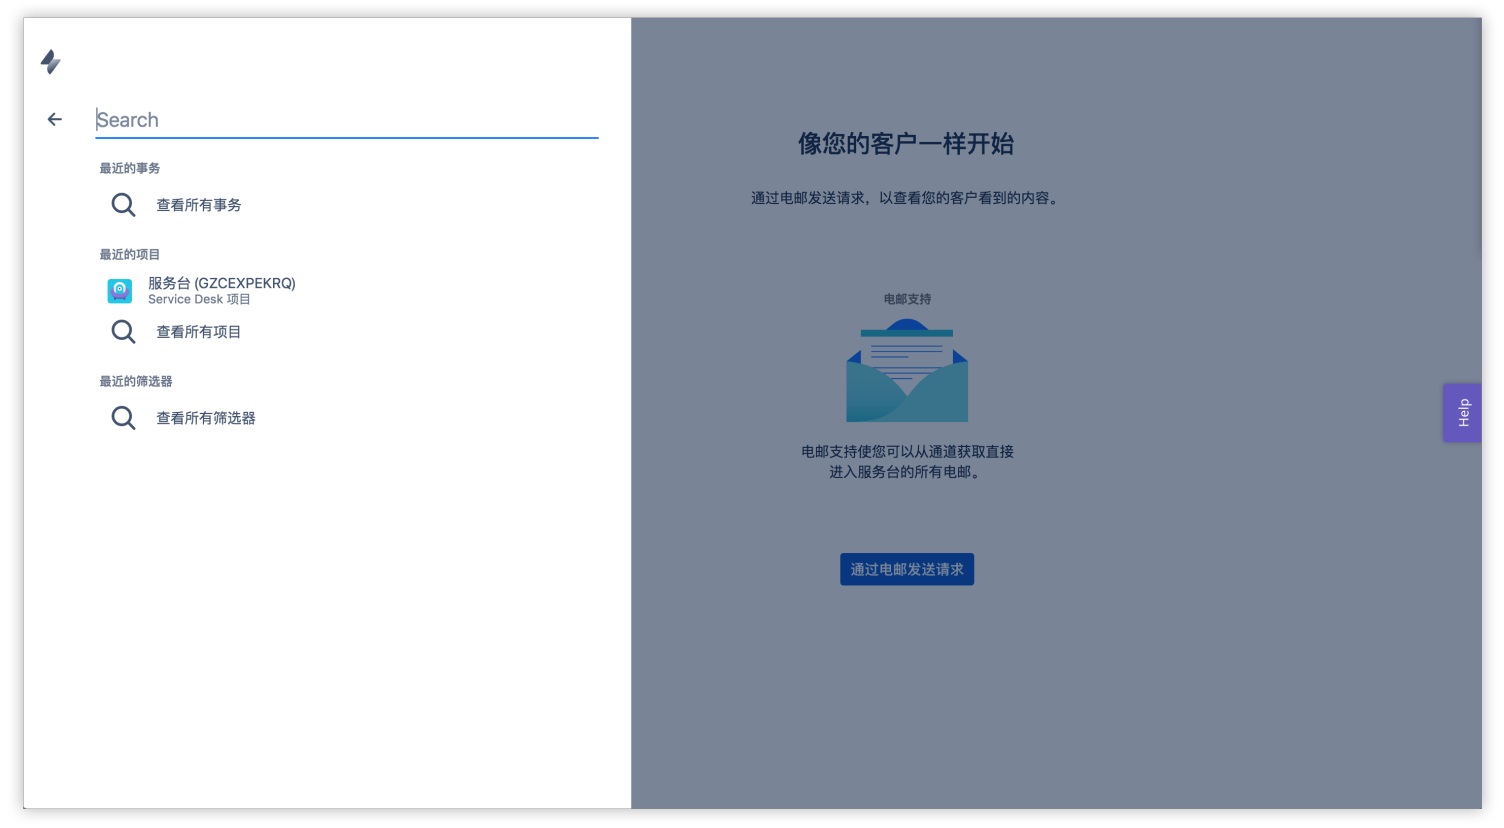Click the 最近的筛选器 section header

(136, 381)
